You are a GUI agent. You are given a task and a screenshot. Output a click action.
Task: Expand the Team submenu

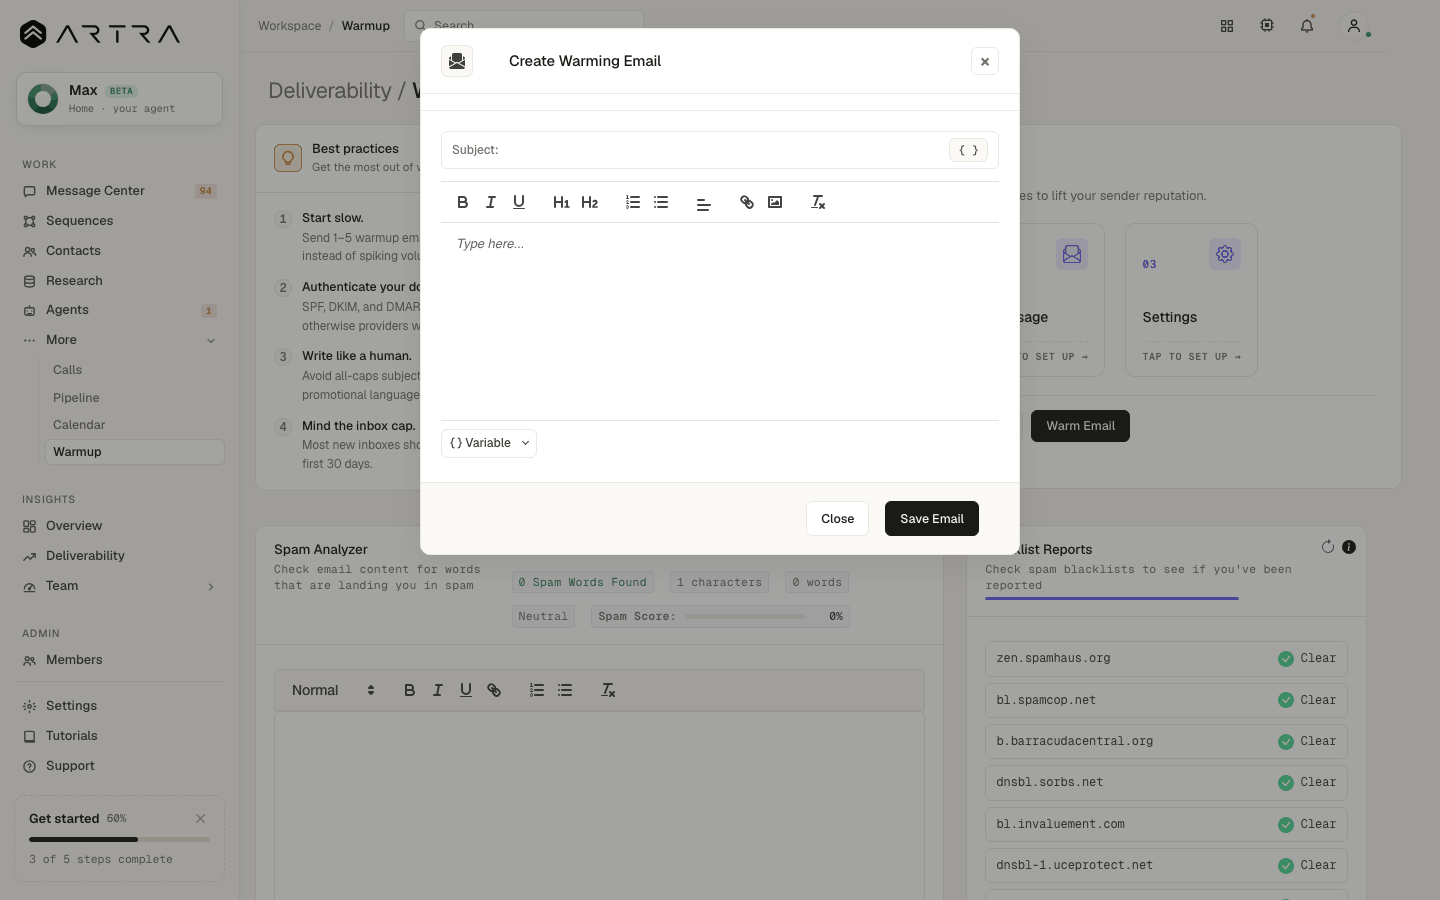(x=211, y=586)
